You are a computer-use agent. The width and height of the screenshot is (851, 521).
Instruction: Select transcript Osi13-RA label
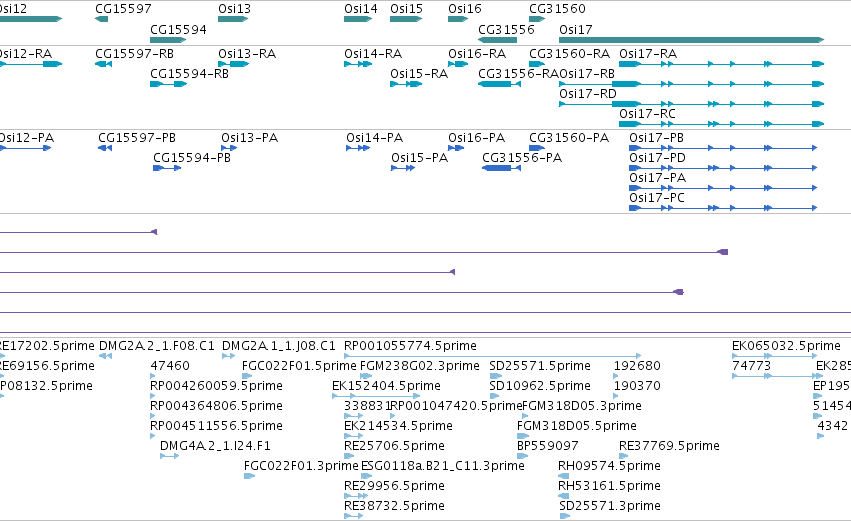247,54
